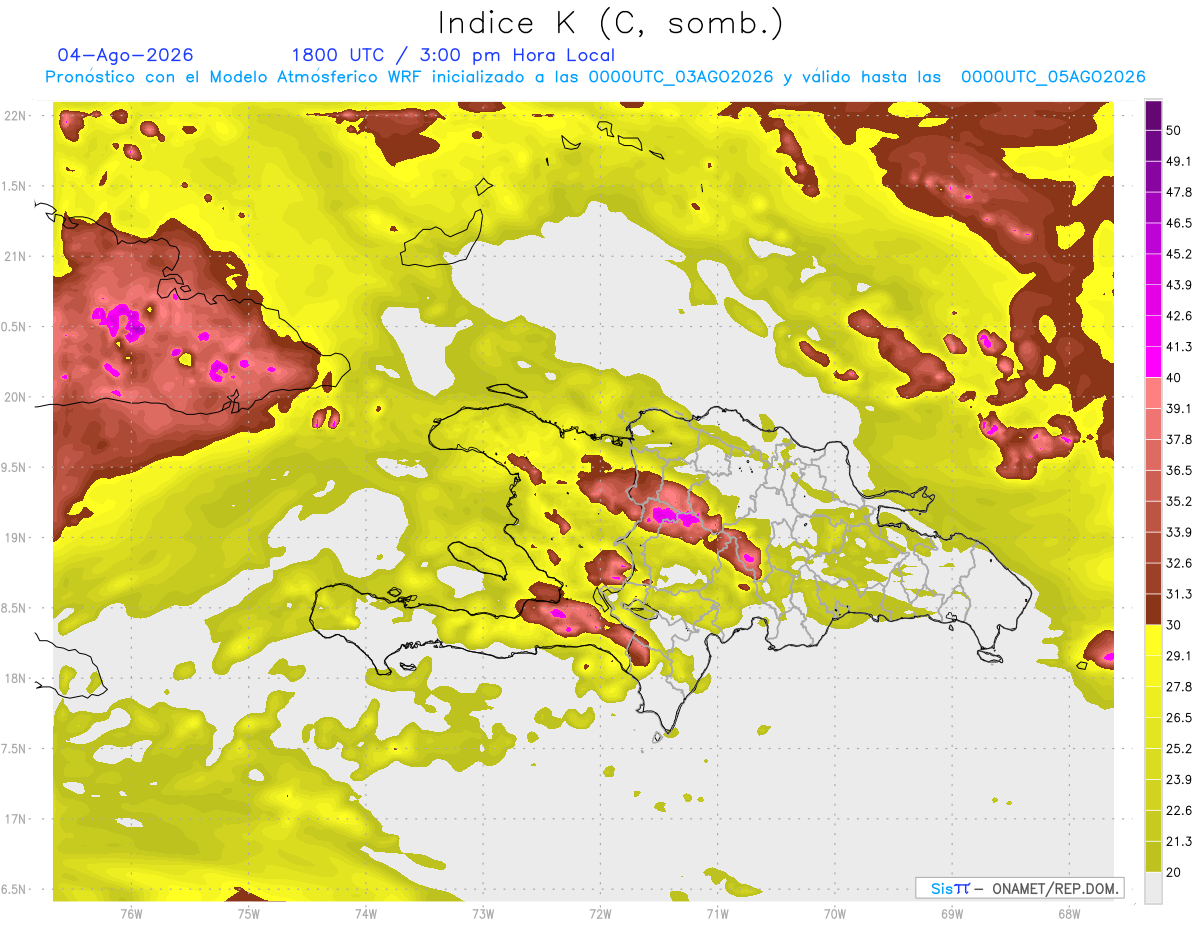1200x927 pixels.
Task: Click the "20N" latitude label
Action: pyautogui.click(x=15, y=397)
